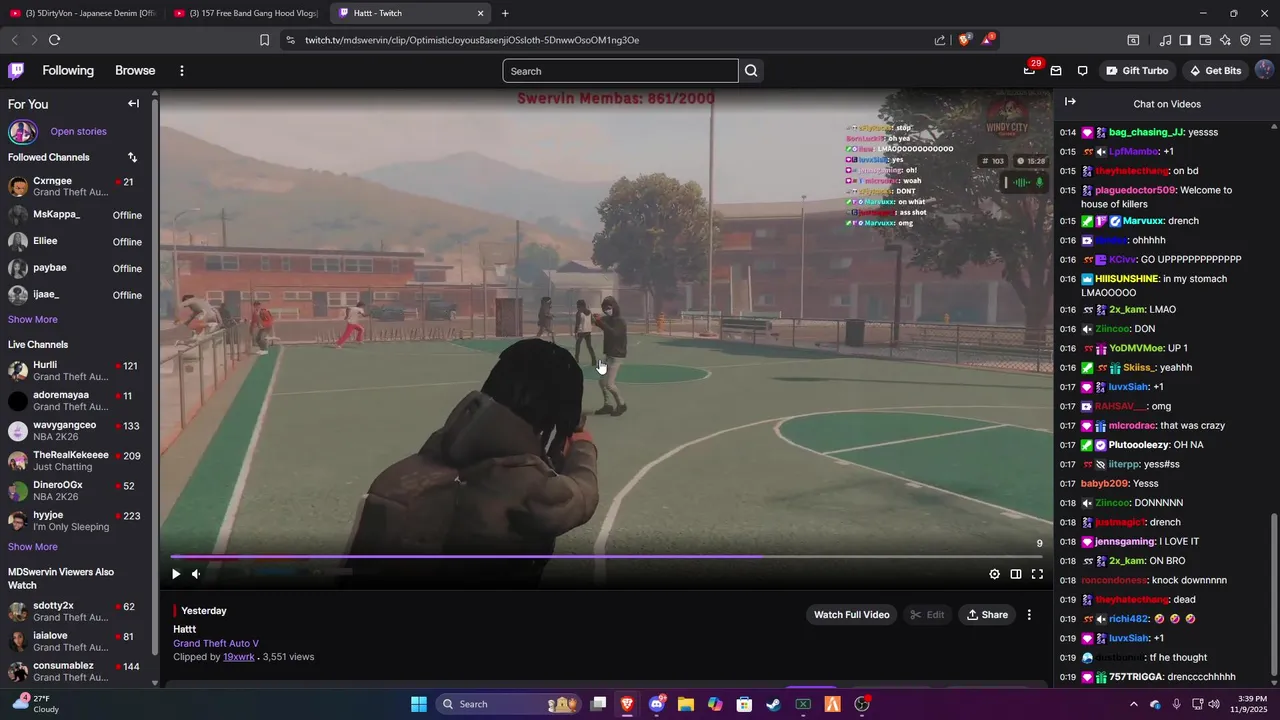Open Brave VPN shield icon
This screenshot has height=720, width=1280.
coord(1245,40)
